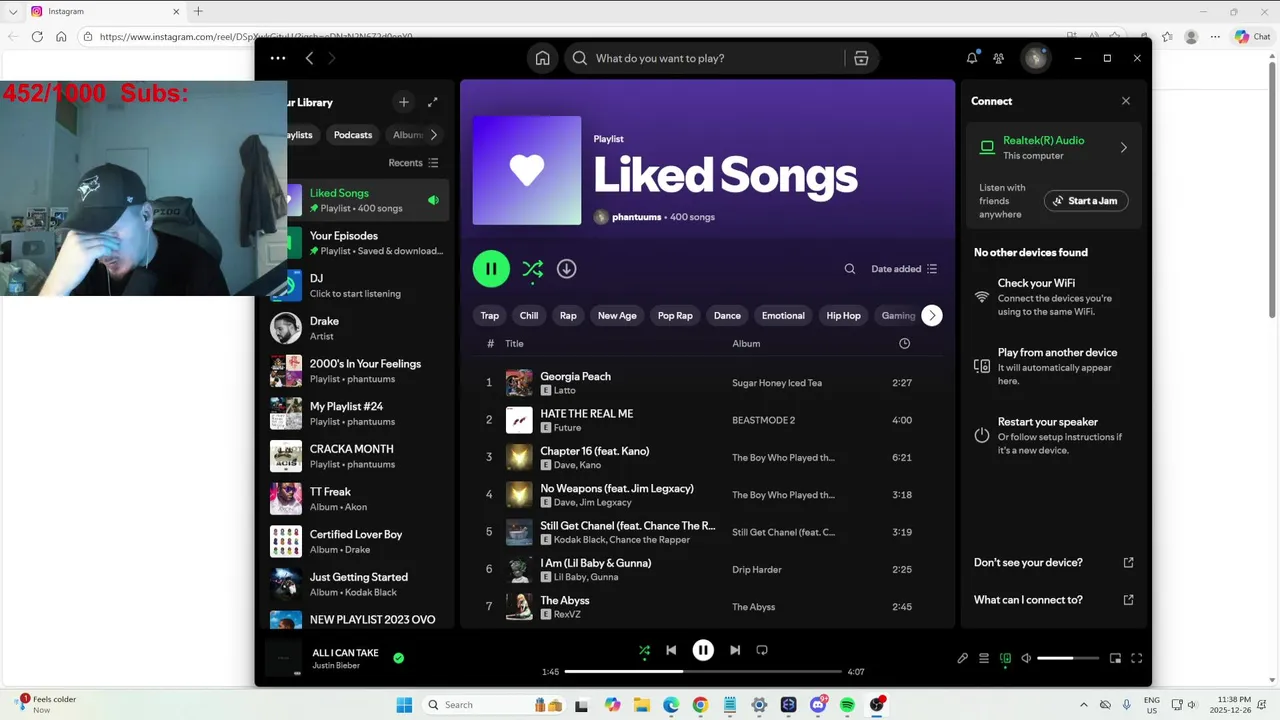Open the Don't see your device? link
Image resolution: width=1280 pixels, height=720 pixels.
(1053, 562)
